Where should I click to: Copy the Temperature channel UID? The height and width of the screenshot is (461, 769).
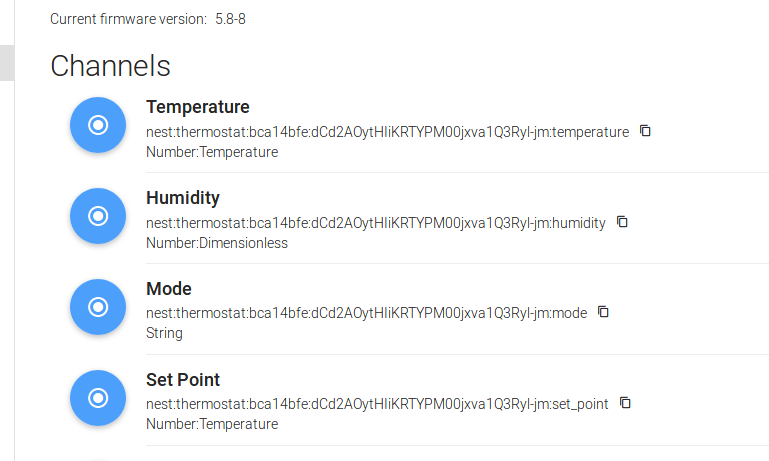click(x=645, y=131)
